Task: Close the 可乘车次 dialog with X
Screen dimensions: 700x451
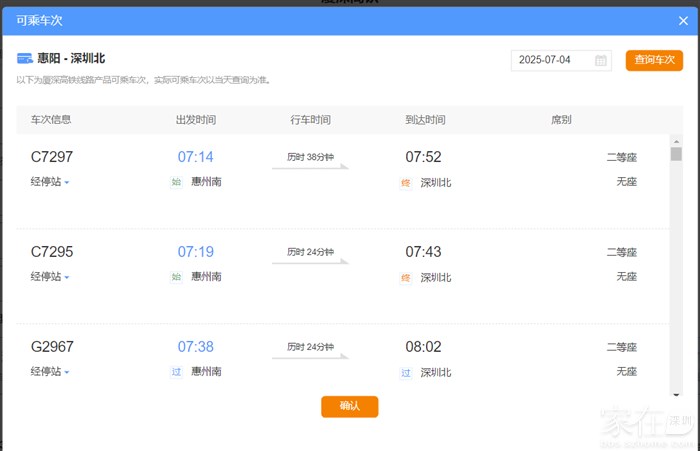Action: pos(683,20)
